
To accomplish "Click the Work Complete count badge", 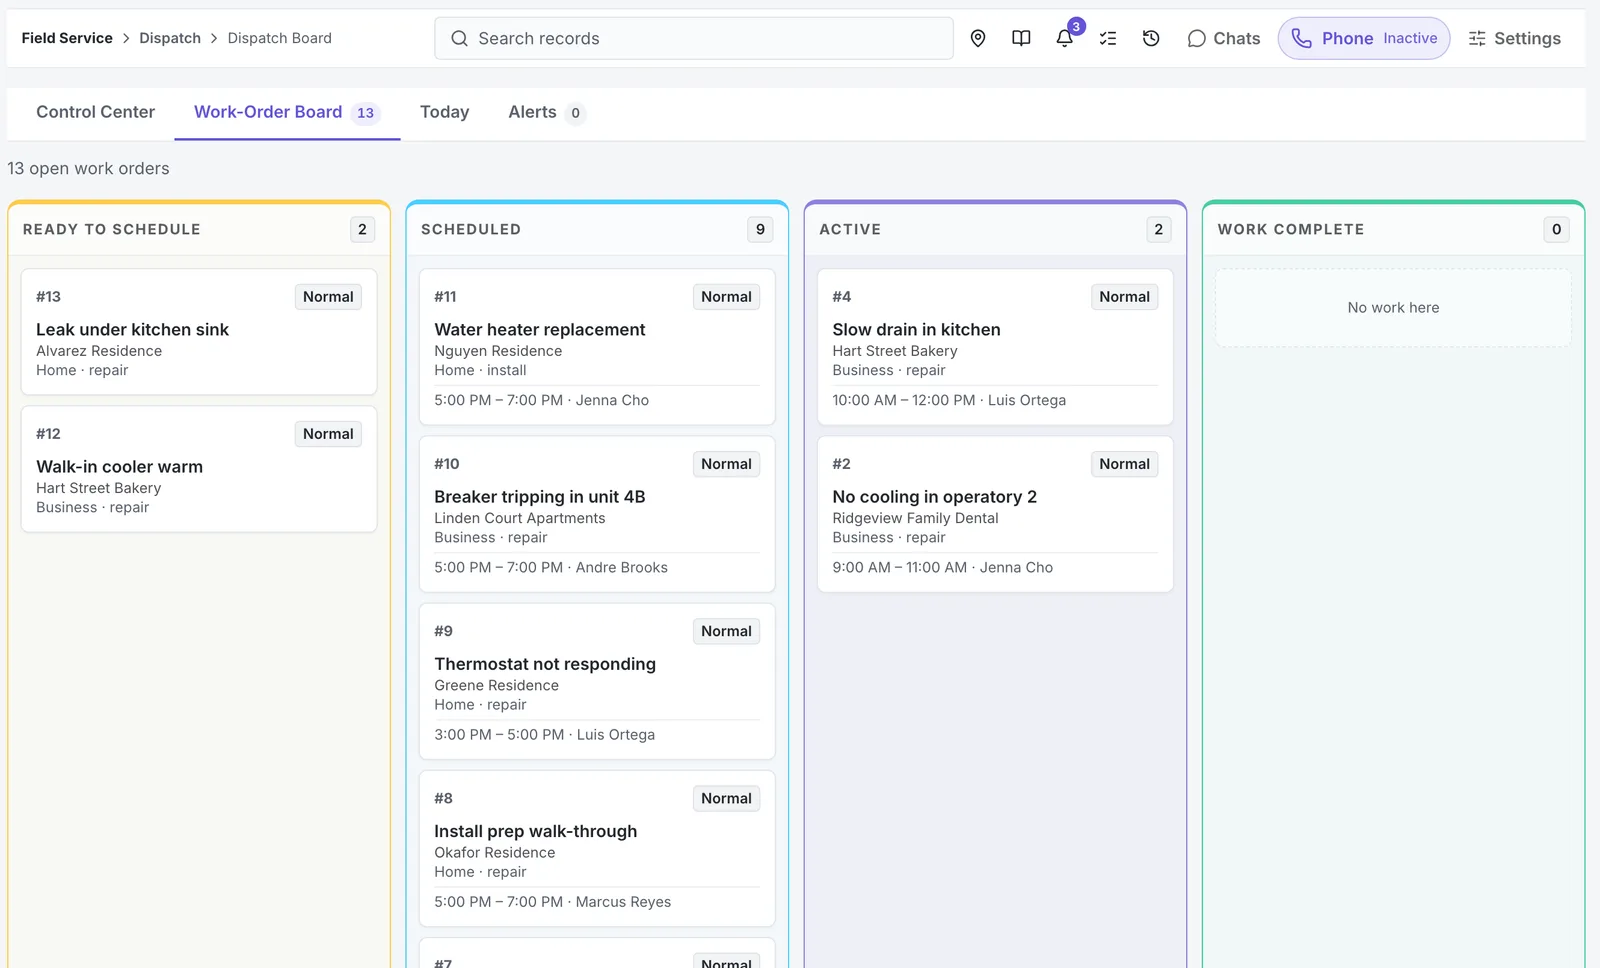I will pos(1556,229).
